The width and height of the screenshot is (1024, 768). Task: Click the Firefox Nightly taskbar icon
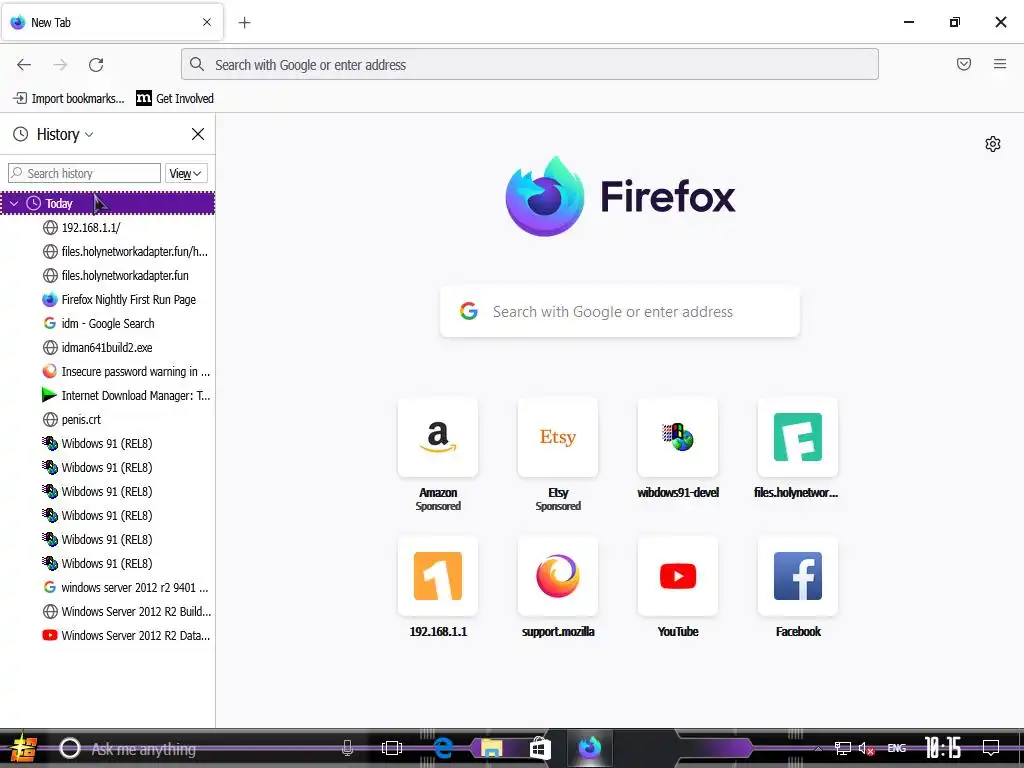[x=589, y=748]
